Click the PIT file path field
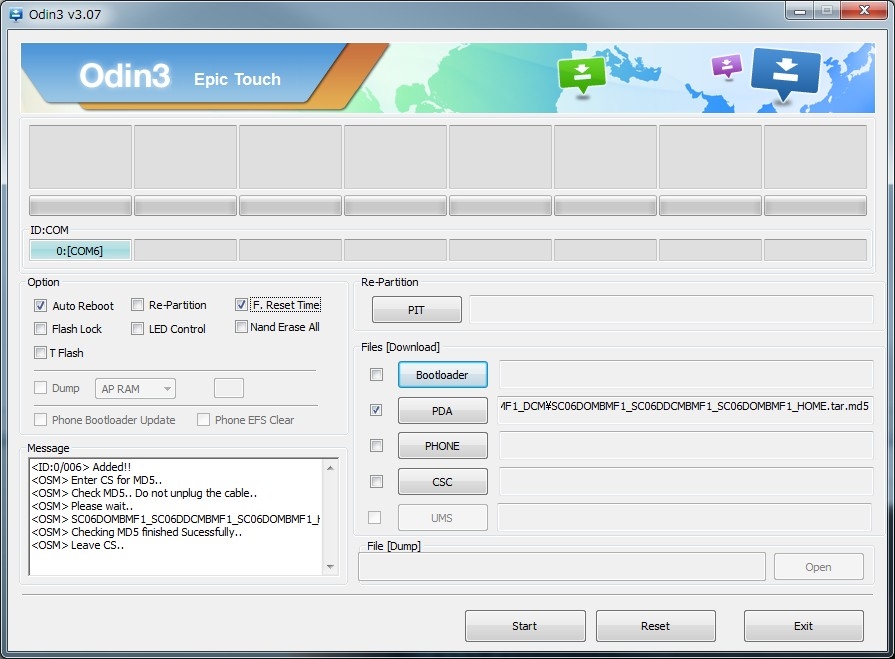Viewport: 895px width, 659px height. point(671,309)
